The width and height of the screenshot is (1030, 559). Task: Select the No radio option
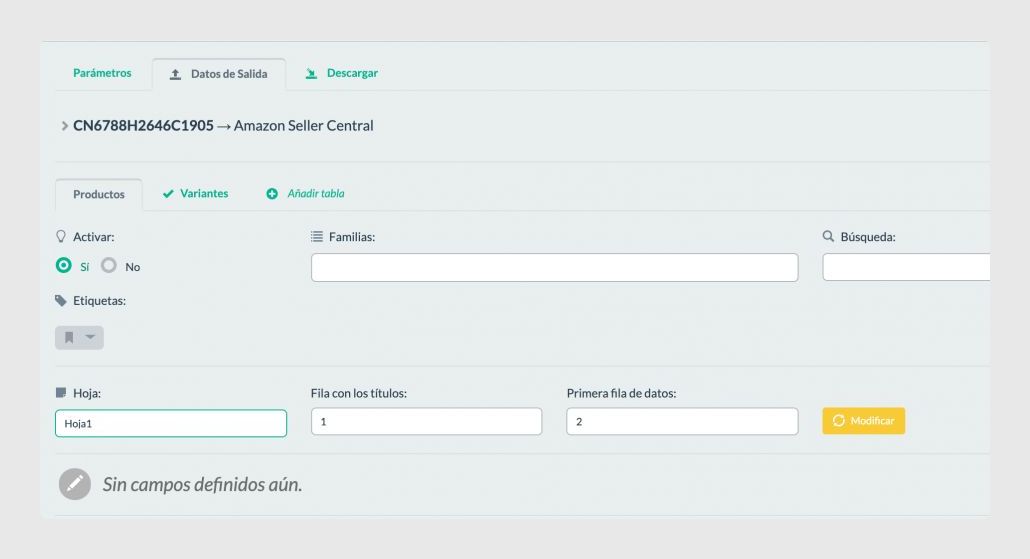click(109, 265)
